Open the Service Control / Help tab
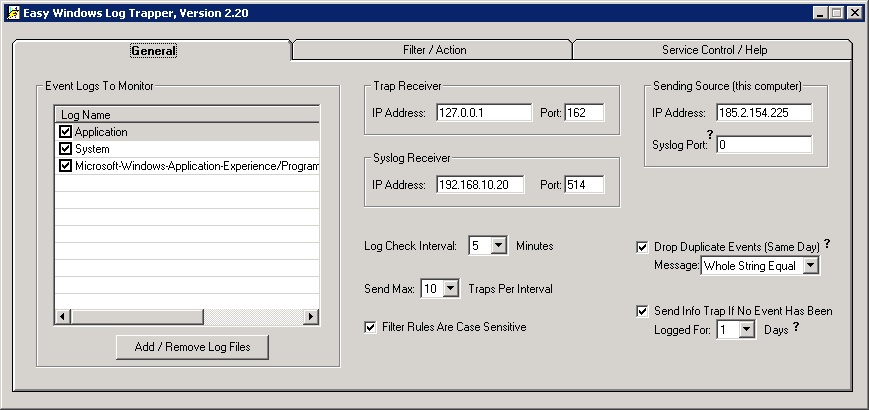869x410 pixels. click(x=714, y=50)
